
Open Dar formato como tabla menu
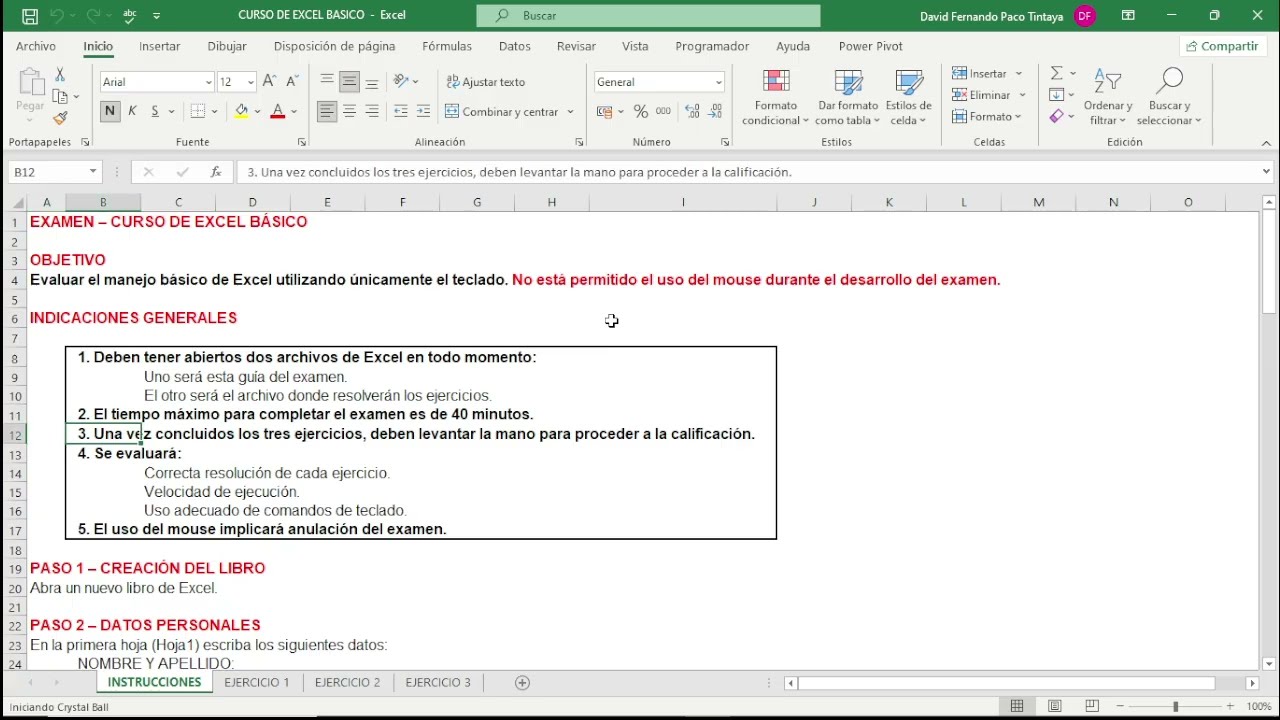click(x=847, y=98)
